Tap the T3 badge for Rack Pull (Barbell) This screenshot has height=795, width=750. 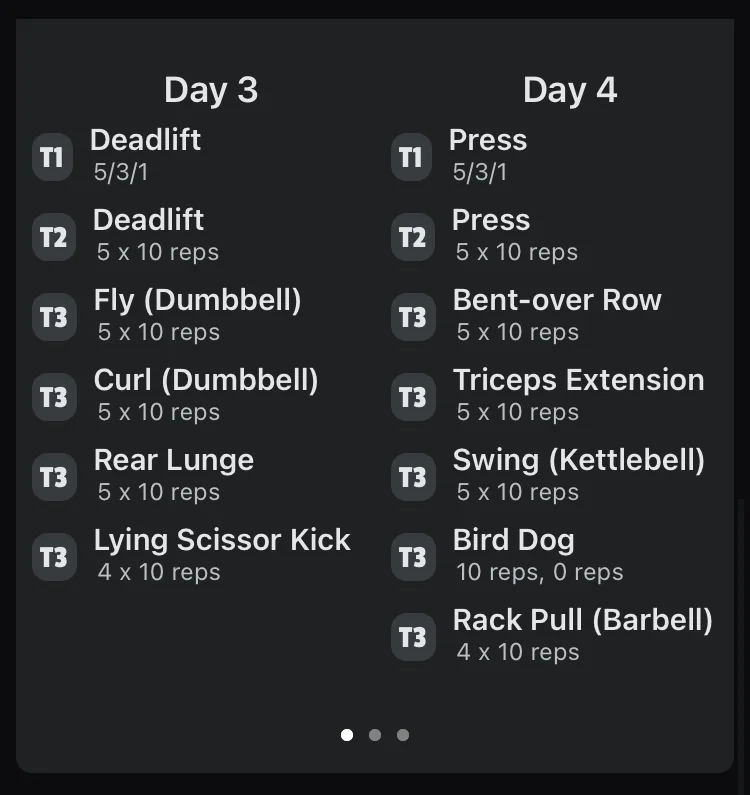tap(412, 638)
